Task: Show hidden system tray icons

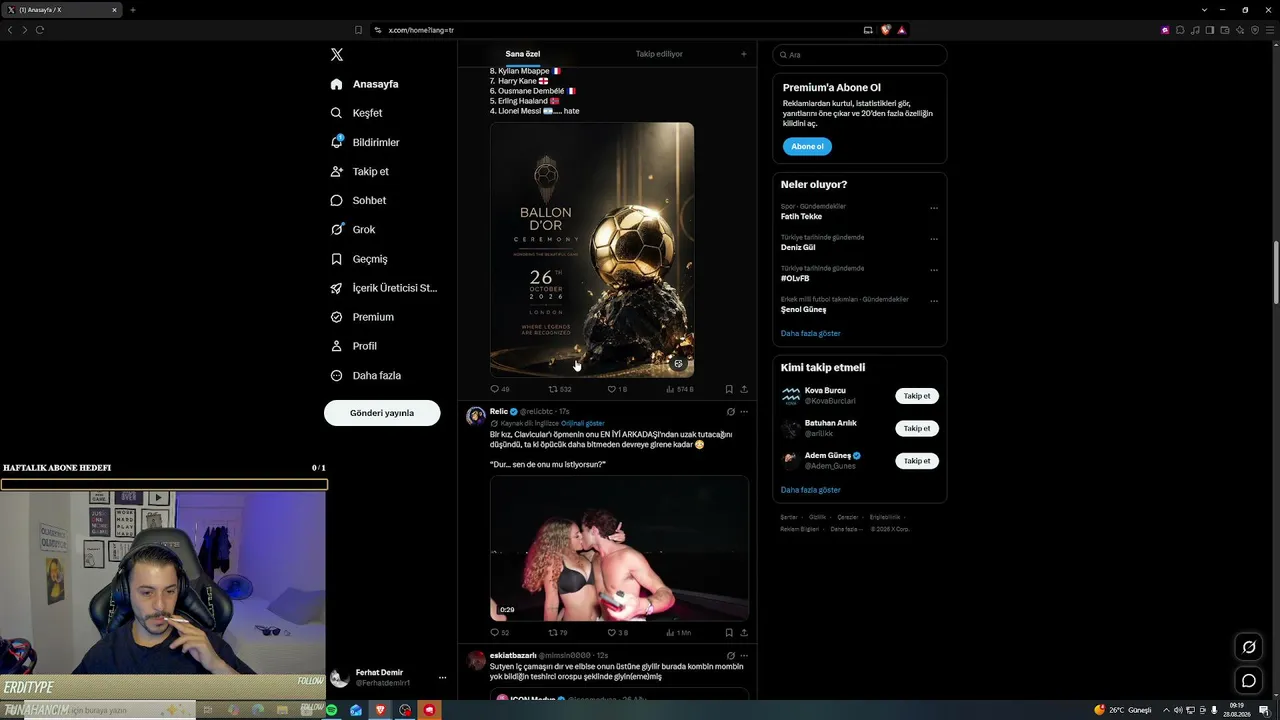Action: click(1166, 710)
